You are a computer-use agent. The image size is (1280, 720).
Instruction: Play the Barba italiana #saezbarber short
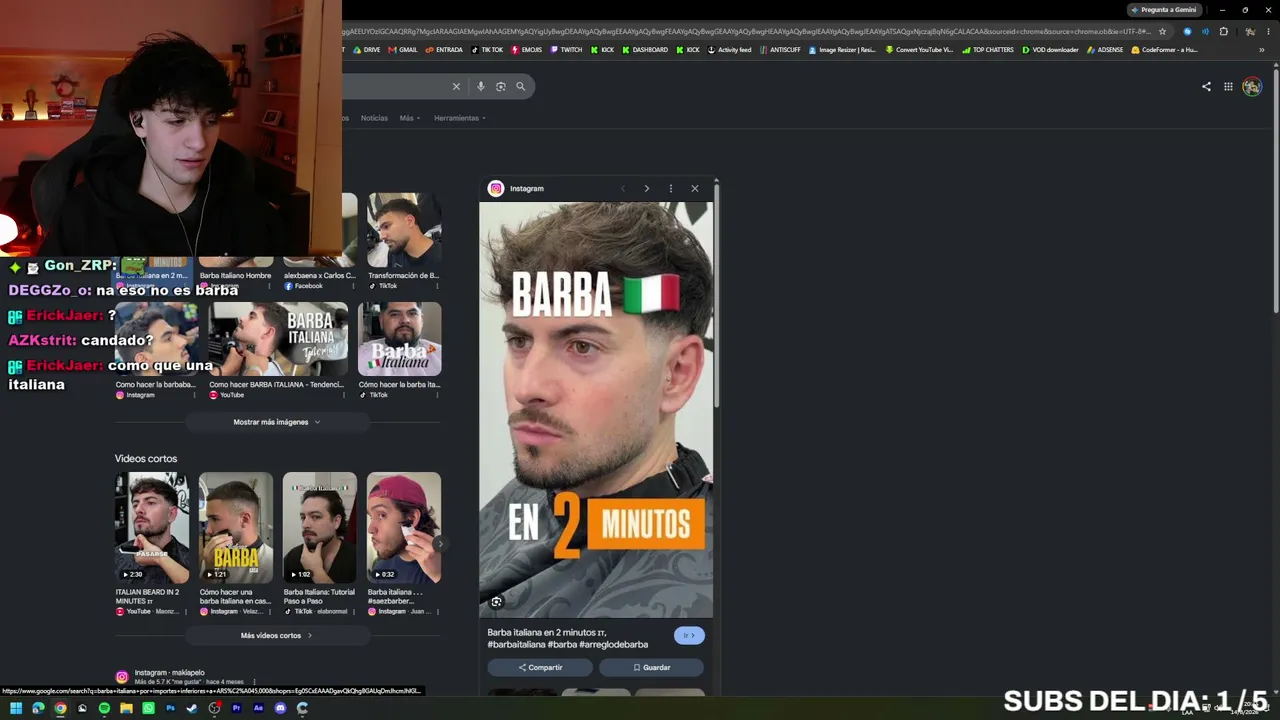click(404, 528)
